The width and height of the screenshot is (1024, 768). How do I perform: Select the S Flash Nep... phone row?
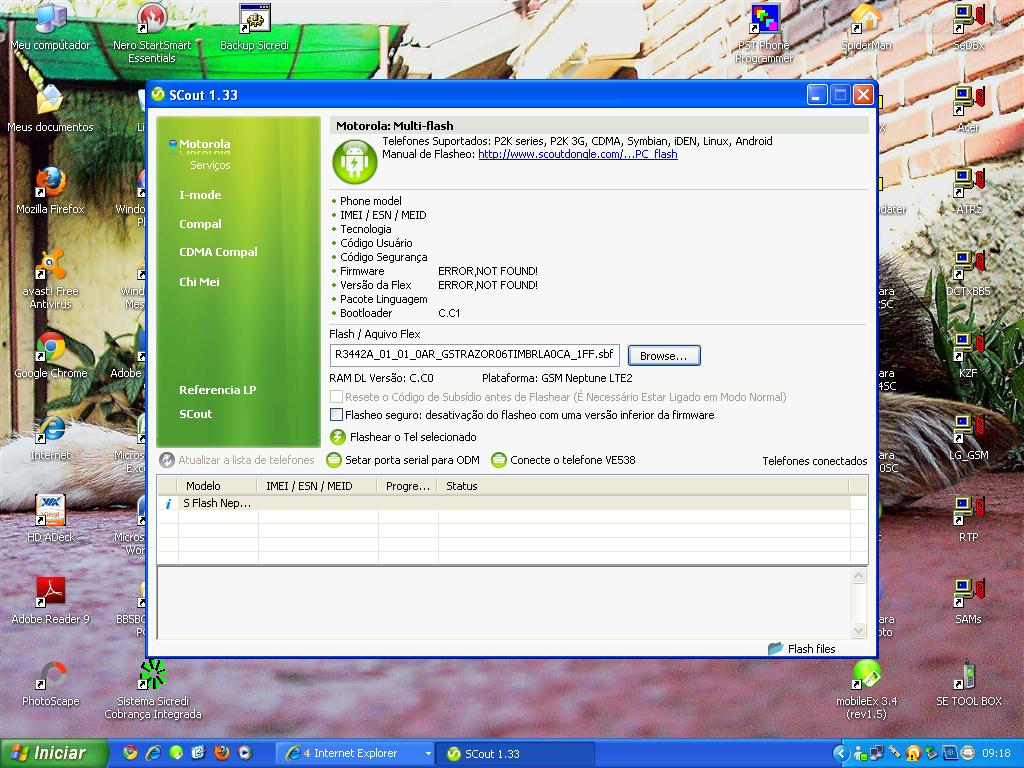pos(504,503)
